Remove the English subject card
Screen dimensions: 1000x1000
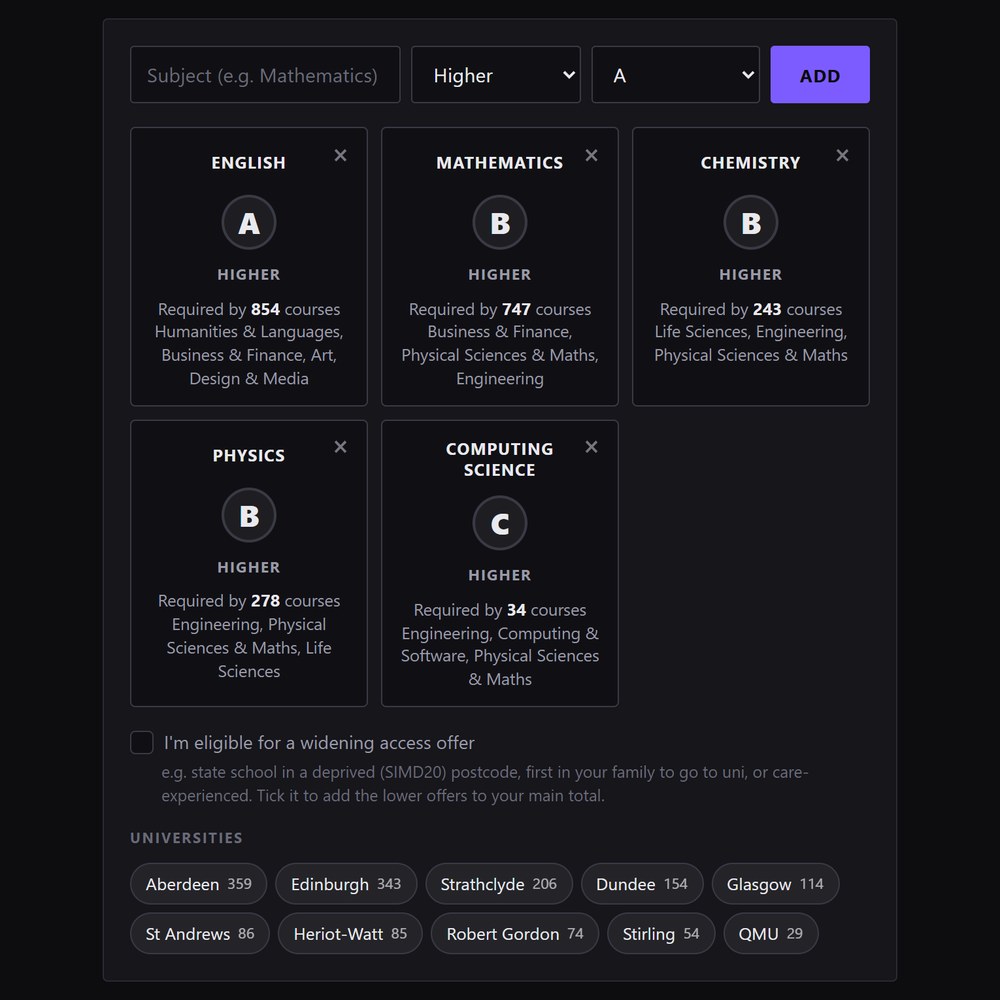(x=341, y=156)
